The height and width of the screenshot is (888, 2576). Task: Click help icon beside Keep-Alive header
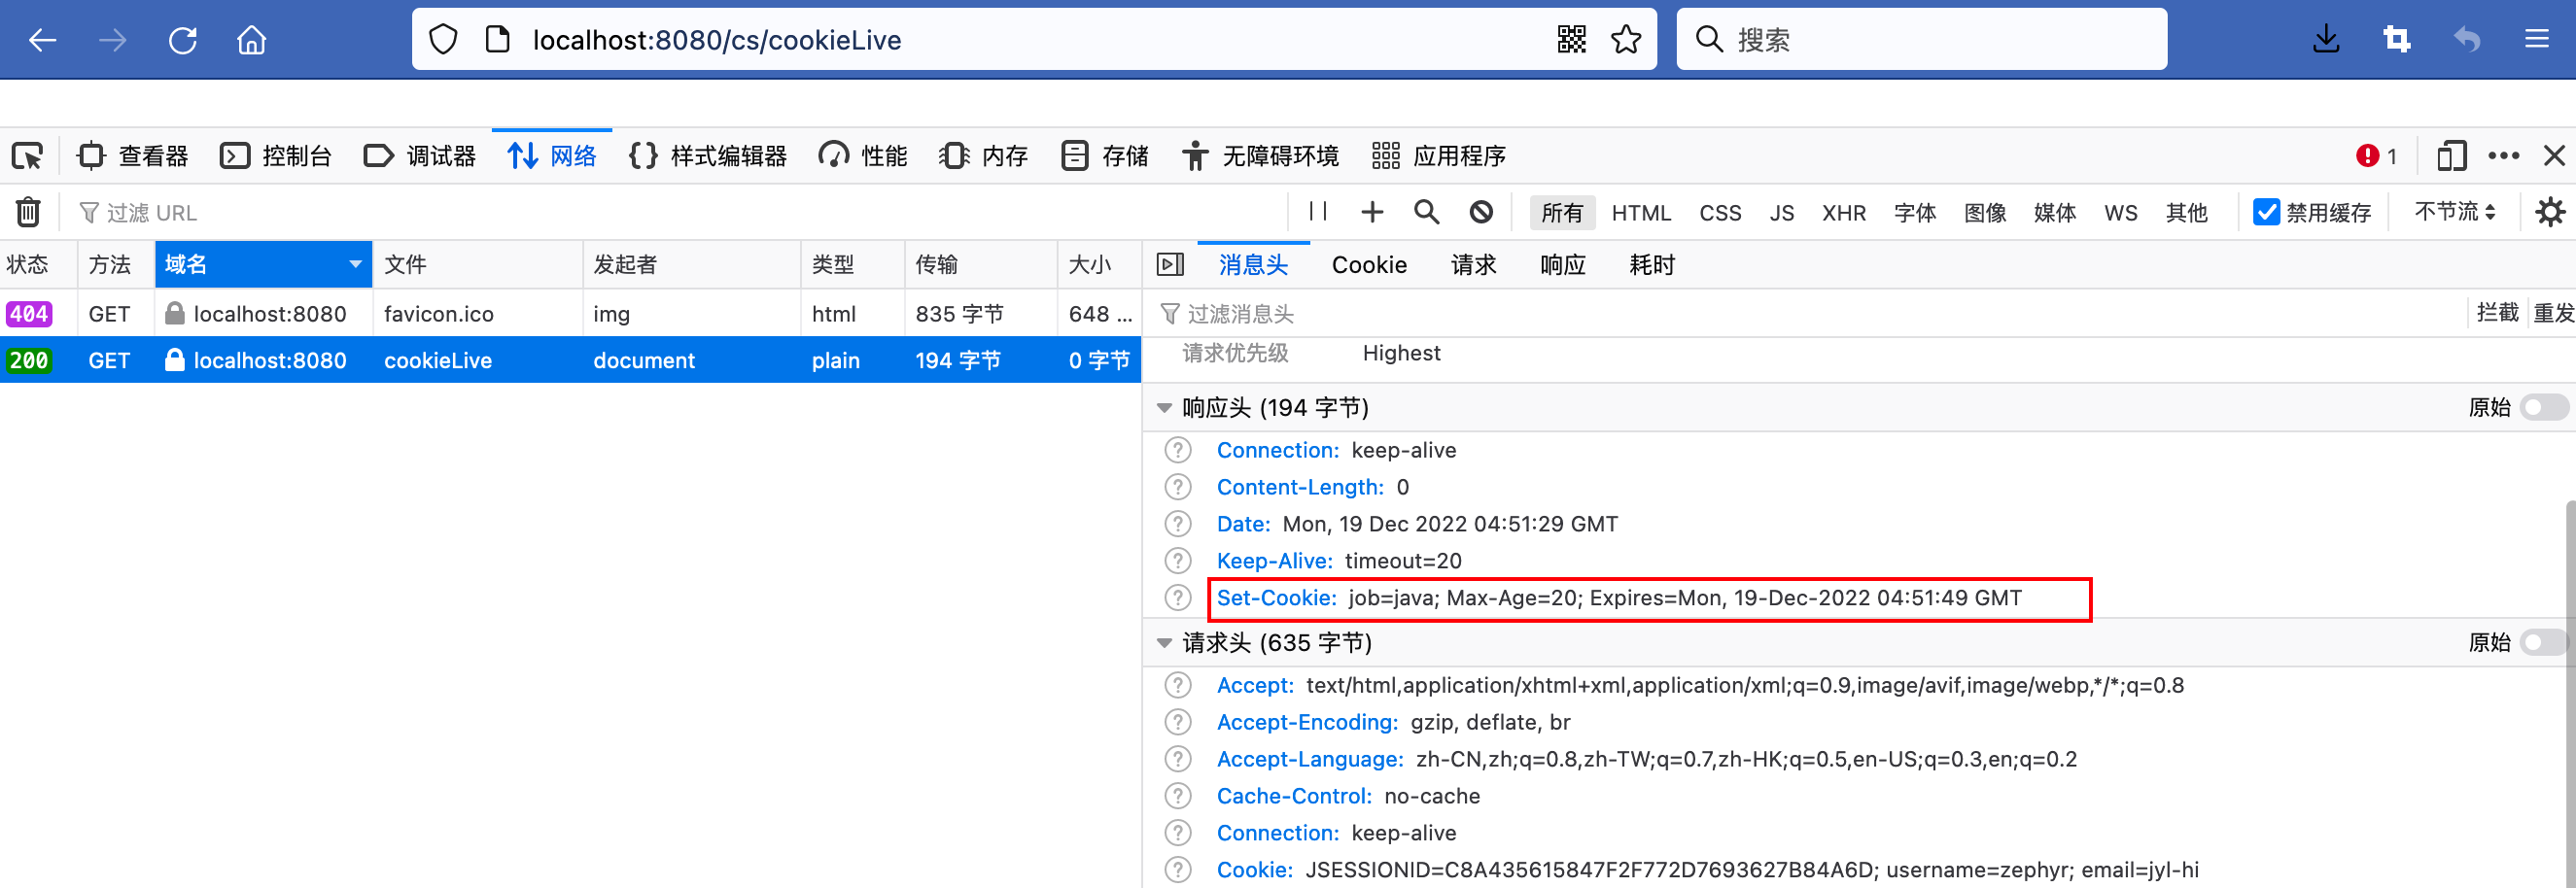point(1178,561)
